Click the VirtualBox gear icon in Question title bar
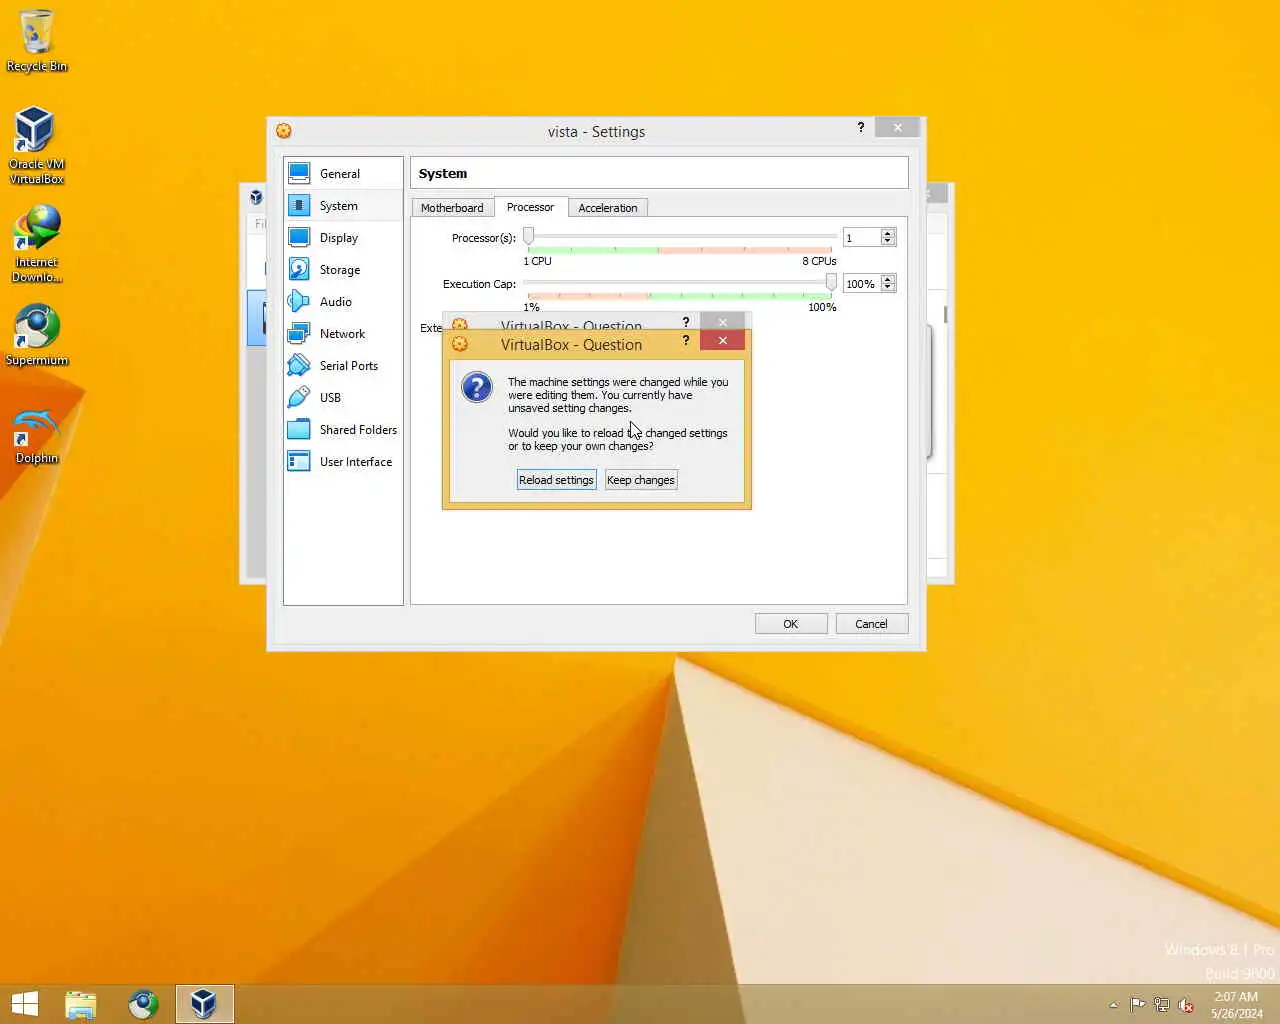Screen dimensions: 1280x1024 coord(460,344)
